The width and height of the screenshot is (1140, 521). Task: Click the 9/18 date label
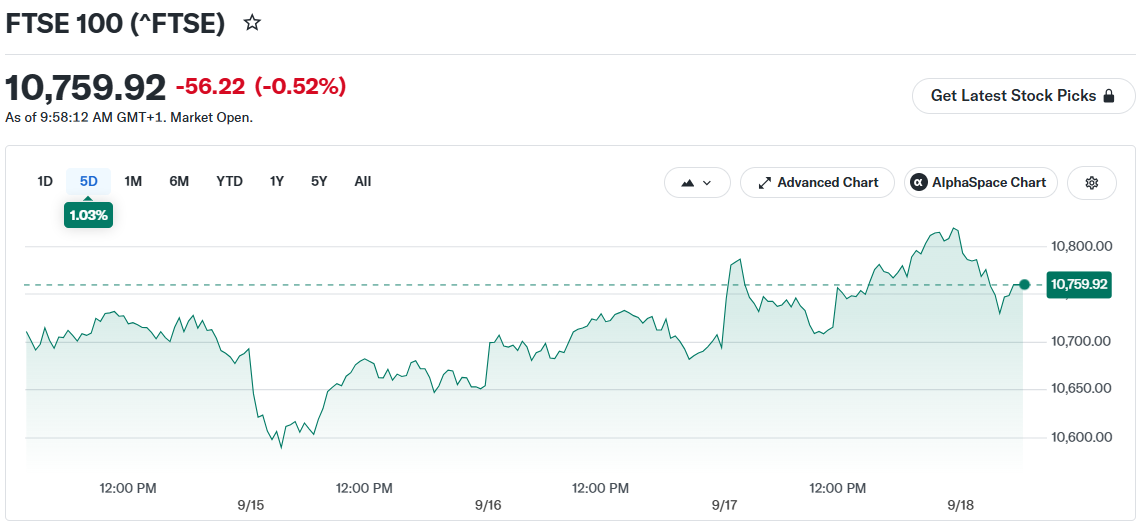[x=962, y=505]
